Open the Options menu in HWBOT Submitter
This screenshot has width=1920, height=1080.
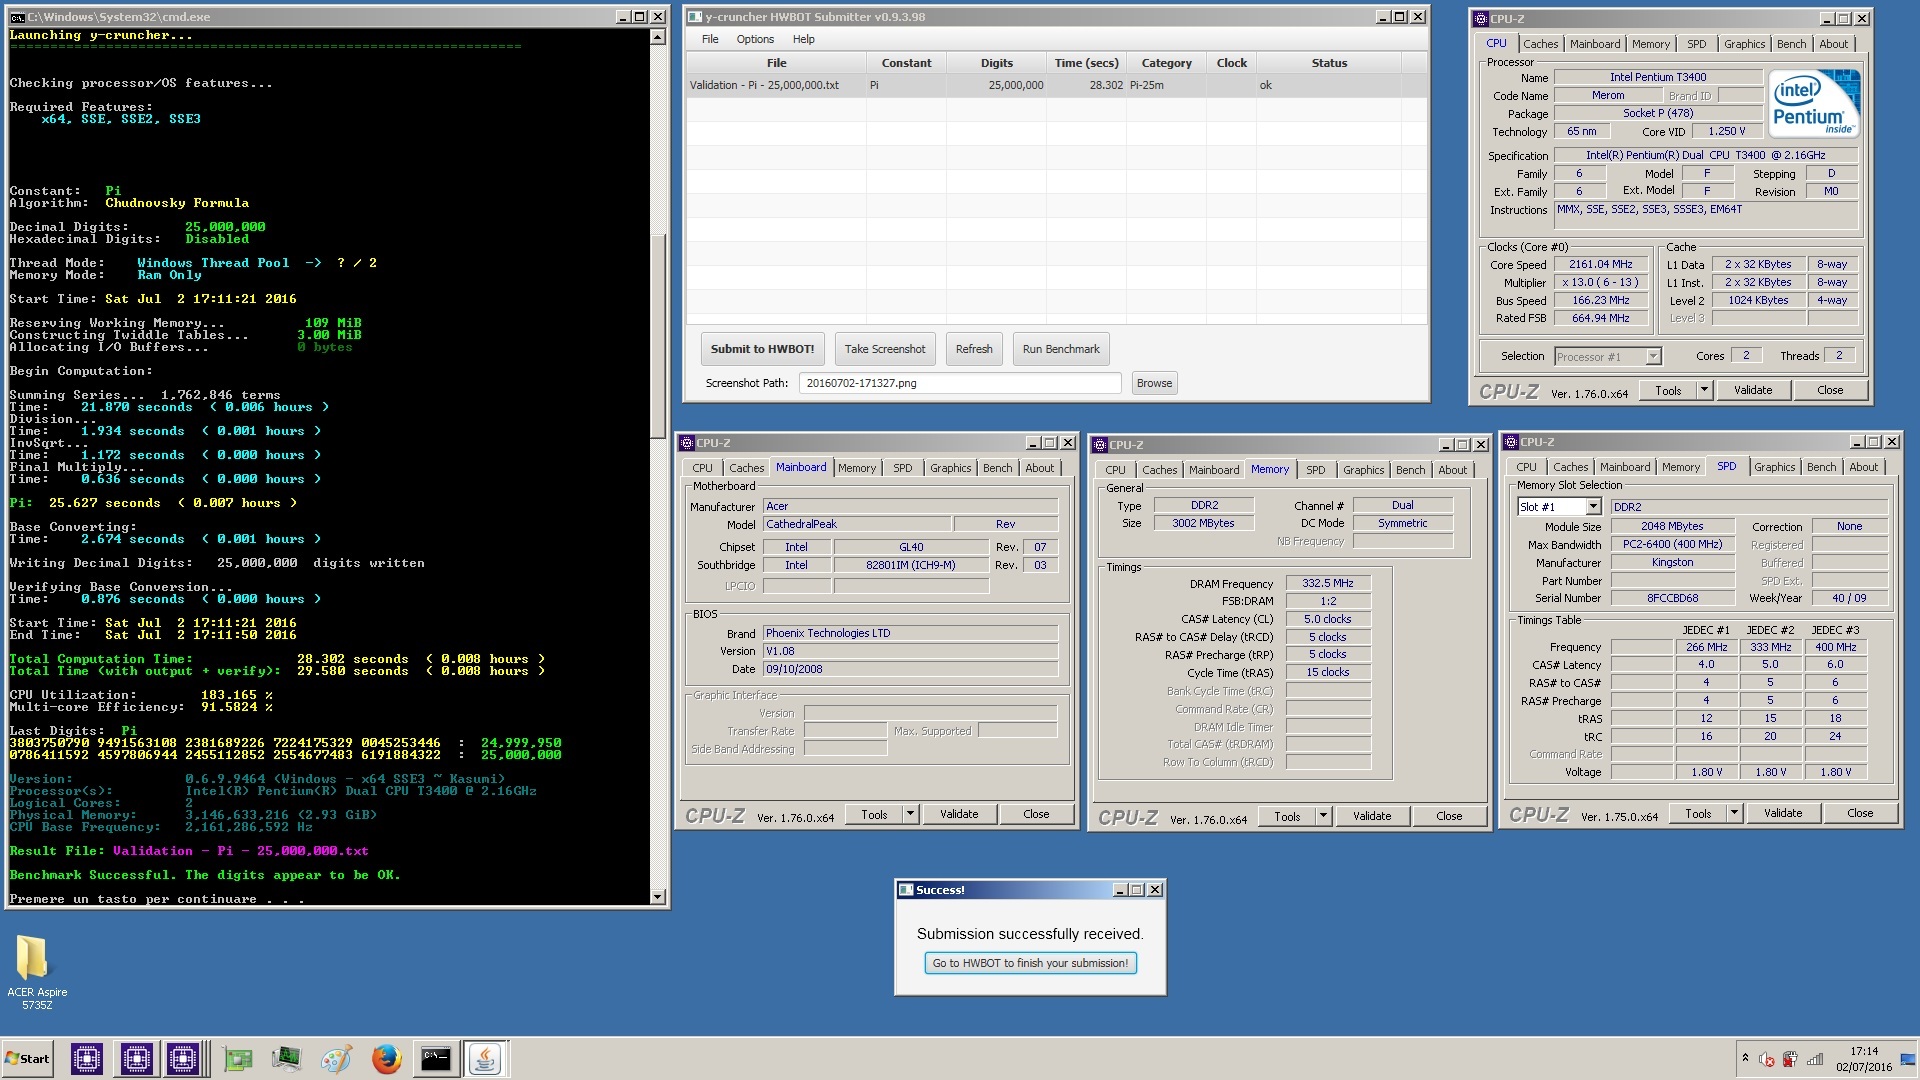click(755, 39)
